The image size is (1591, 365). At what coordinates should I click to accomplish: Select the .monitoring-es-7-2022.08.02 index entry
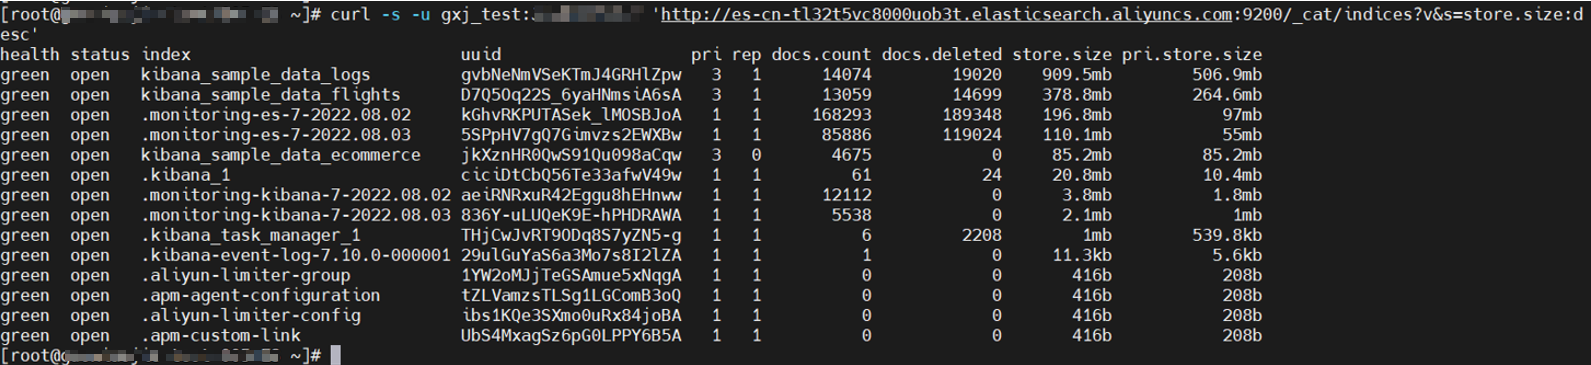point(276,115)
